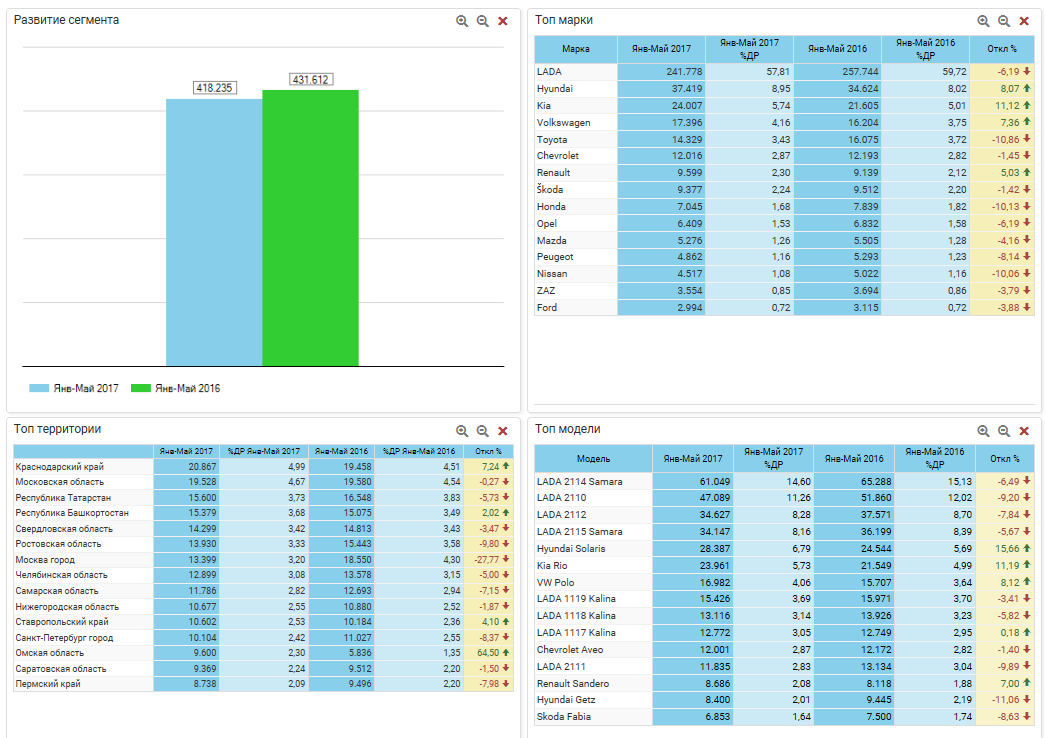The height and width of the screenshot is (738, 1045).
Task: Zoom in on the Топ территории panel
Action: pyautogui.click(x=462, y=431)
